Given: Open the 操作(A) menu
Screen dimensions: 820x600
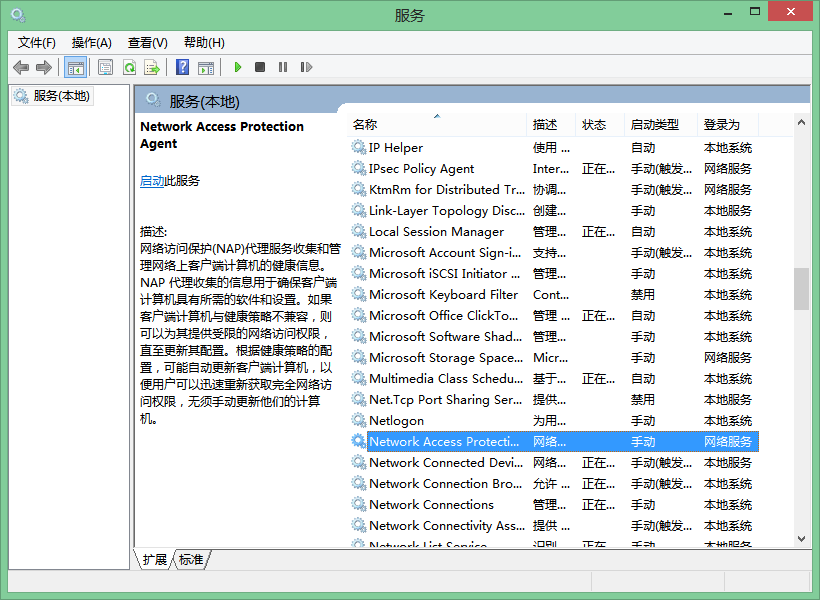Looking at the screenshot, I should click(x=92, y=42).
